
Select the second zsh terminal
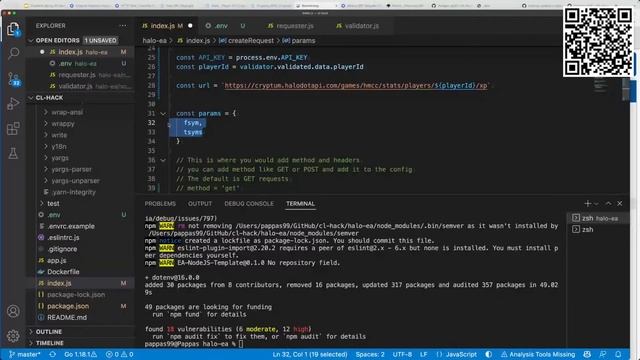click(597, 229)
